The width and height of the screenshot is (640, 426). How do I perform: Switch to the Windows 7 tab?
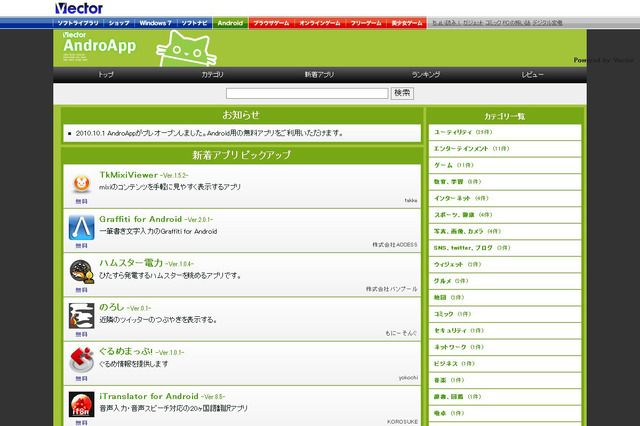(156, 23)
